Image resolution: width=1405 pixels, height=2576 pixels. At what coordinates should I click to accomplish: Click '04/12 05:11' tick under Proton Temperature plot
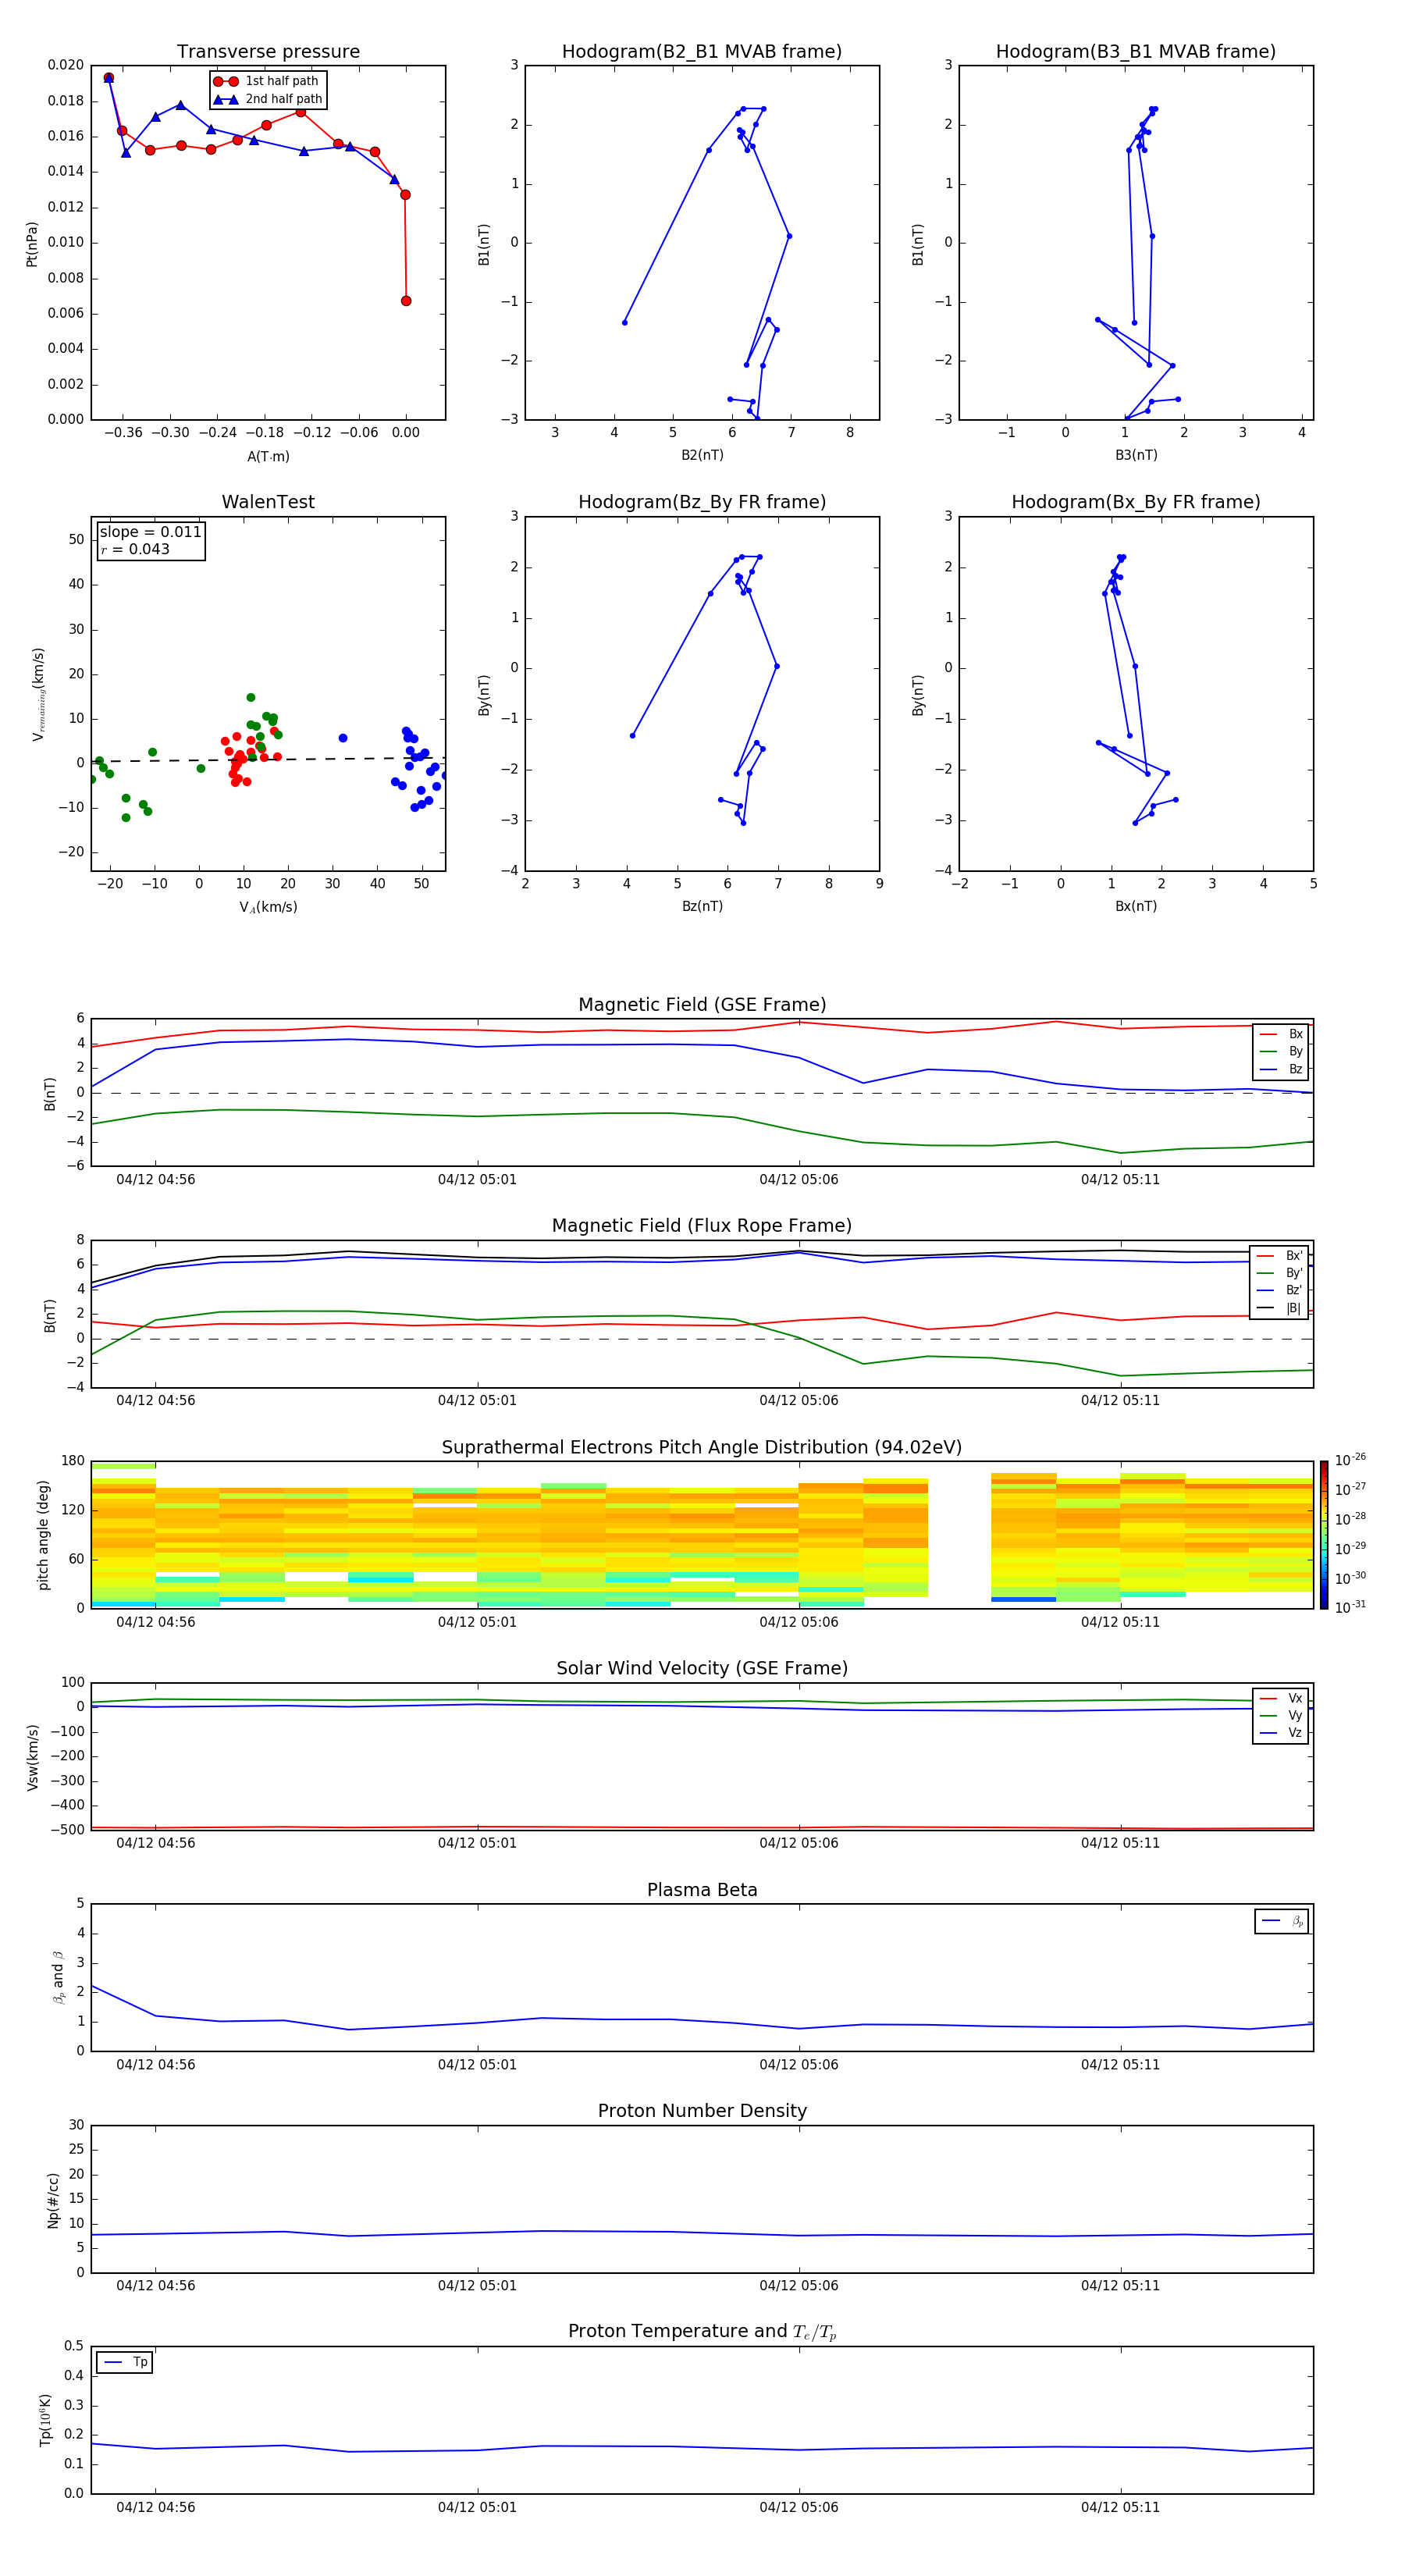click(x=1120, y=2507)
